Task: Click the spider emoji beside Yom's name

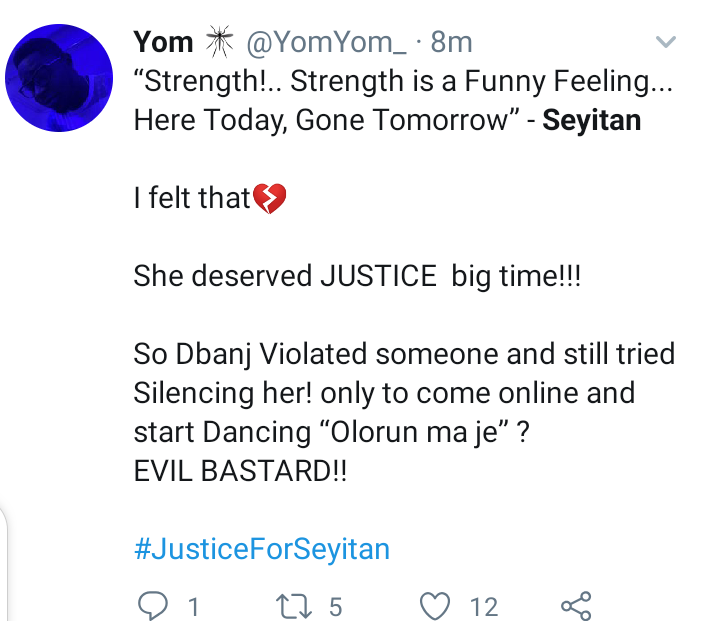Action: 217,42
